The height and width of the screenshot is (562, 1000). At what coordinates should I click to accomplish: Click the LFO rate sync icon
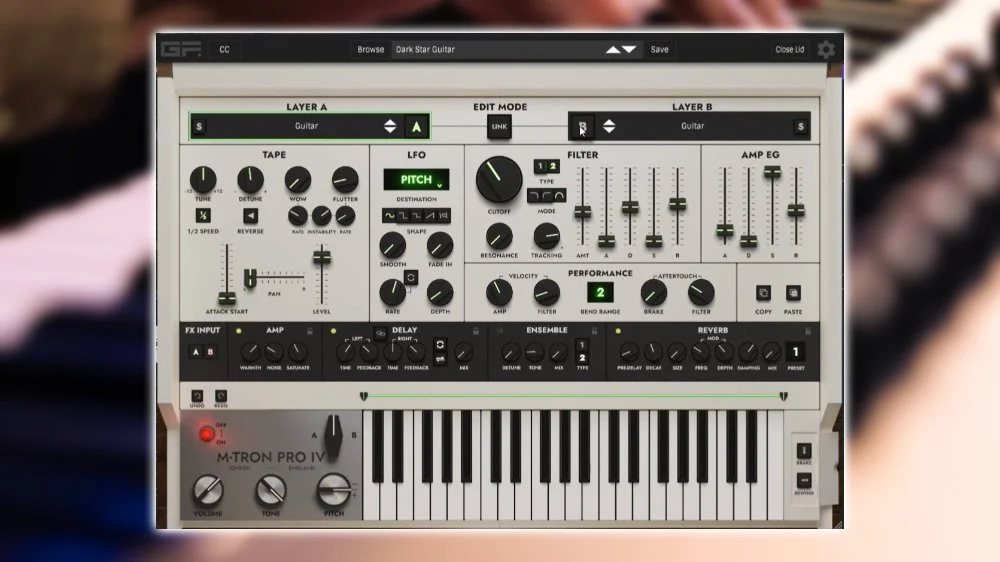[411, 277]
